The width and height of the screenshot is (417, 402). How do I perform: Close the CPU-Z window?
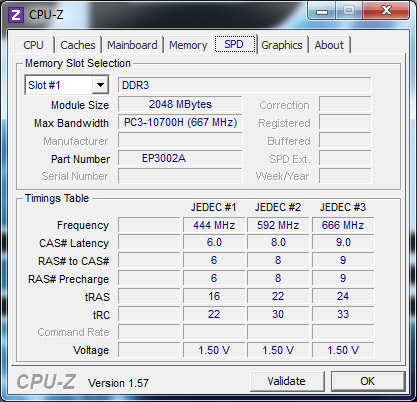[386, 11]
